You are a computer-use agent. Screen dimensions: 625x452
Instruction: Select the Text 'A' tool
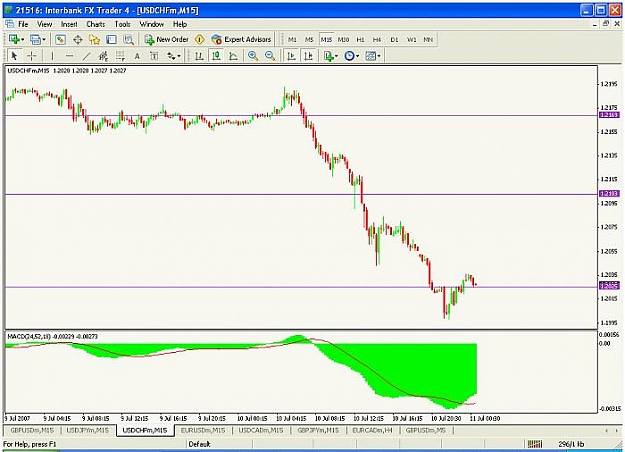point(137,56)
